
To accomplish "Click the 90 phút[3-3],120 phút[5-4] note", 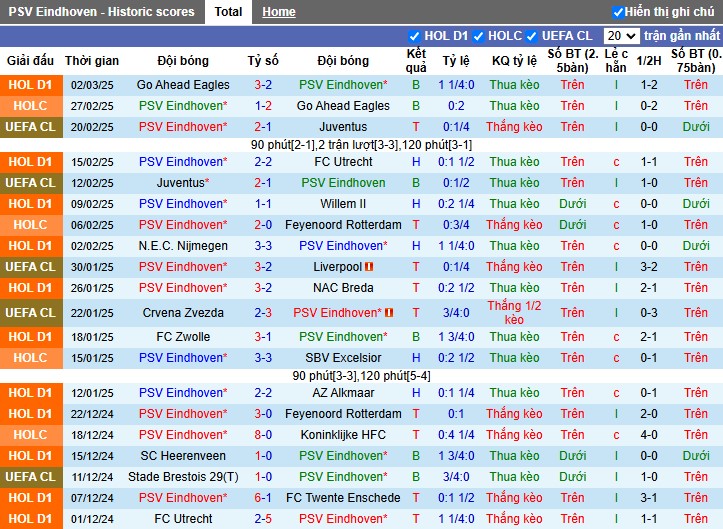I will coord(361,376).
